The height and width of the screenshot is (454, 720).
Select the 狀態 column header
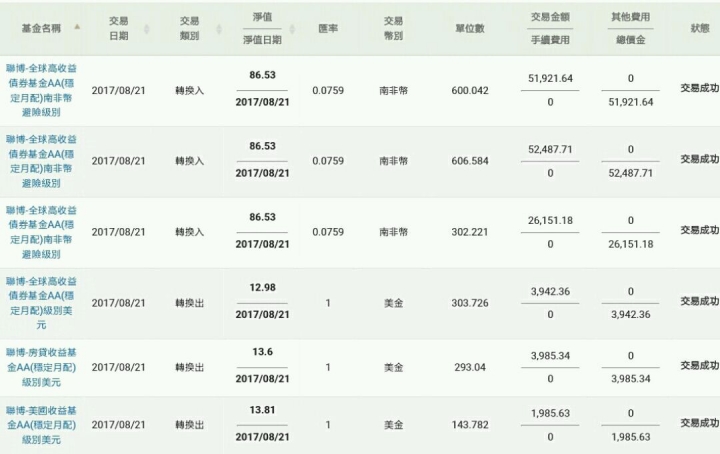(700, 28)
